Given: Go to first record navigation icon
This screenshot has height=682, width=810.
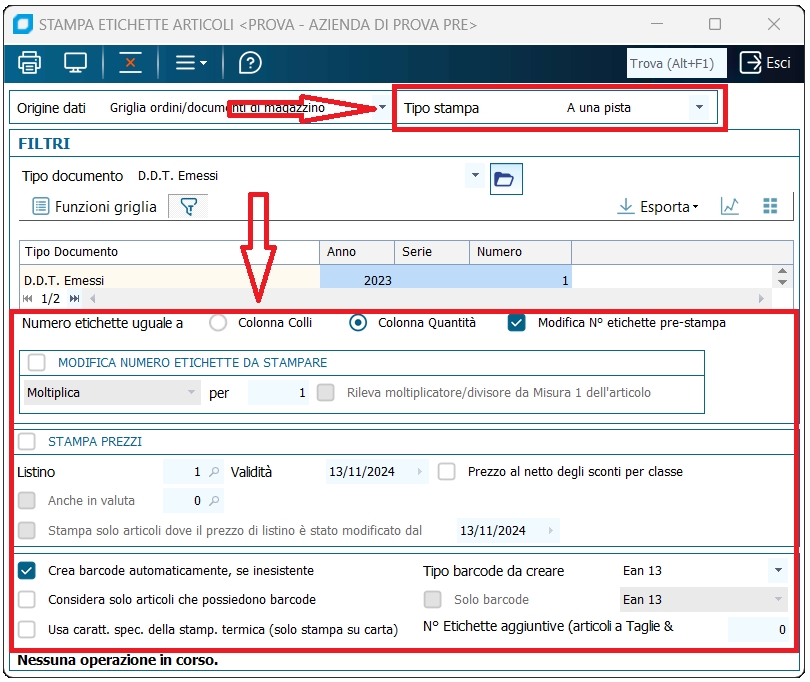Looking at the screenshot, I should [x=27, y=299].
